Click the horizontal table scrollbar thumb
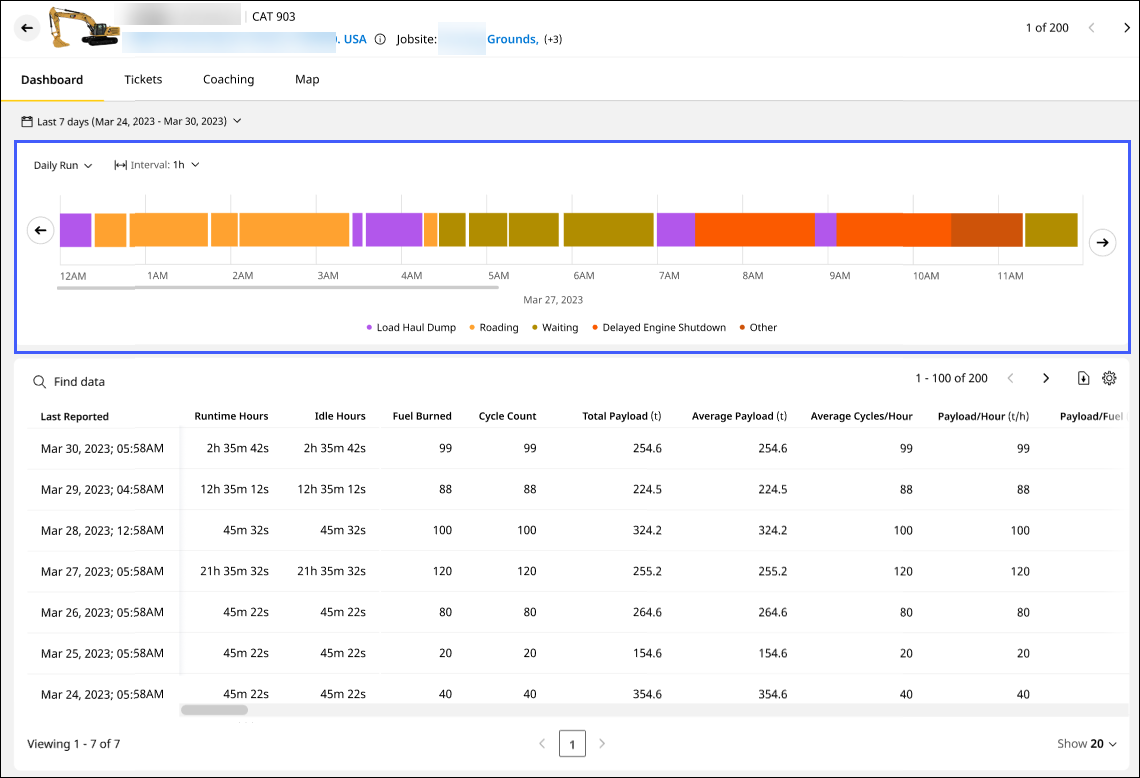The image size is (1140, 778). 214,710
